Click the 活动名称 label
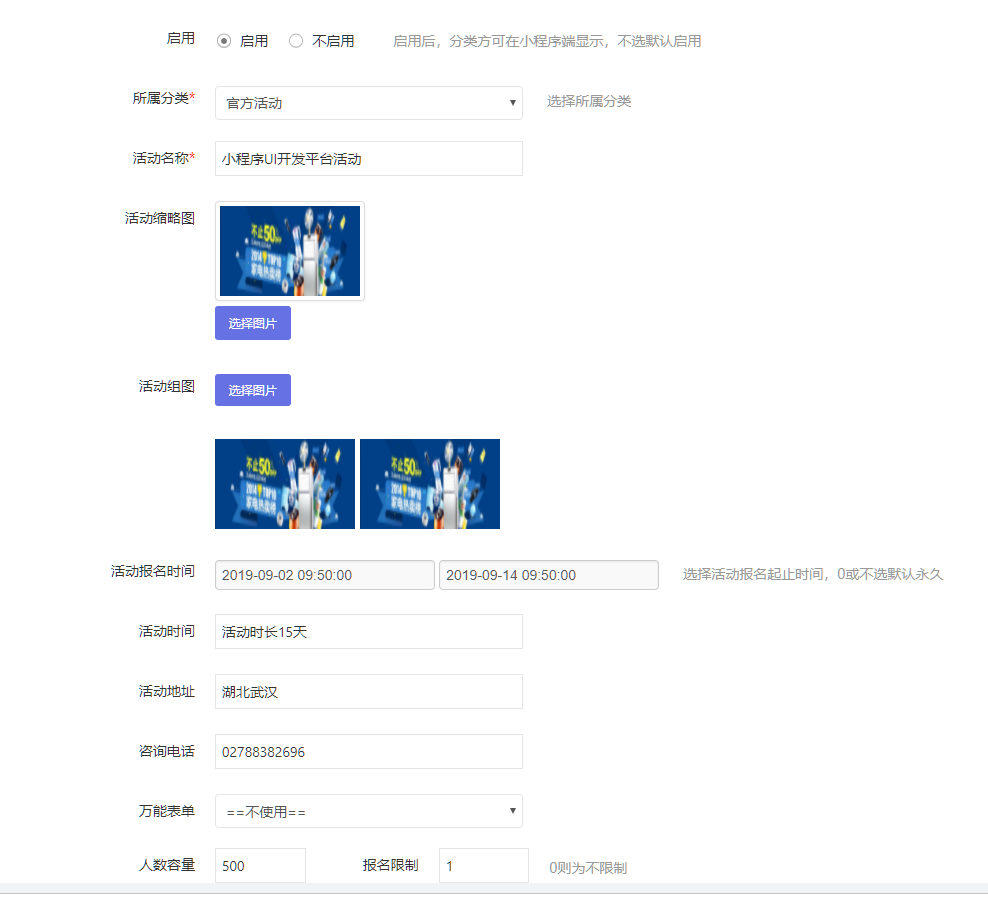Viewport: 988px width, 897px height. point(163,158)
